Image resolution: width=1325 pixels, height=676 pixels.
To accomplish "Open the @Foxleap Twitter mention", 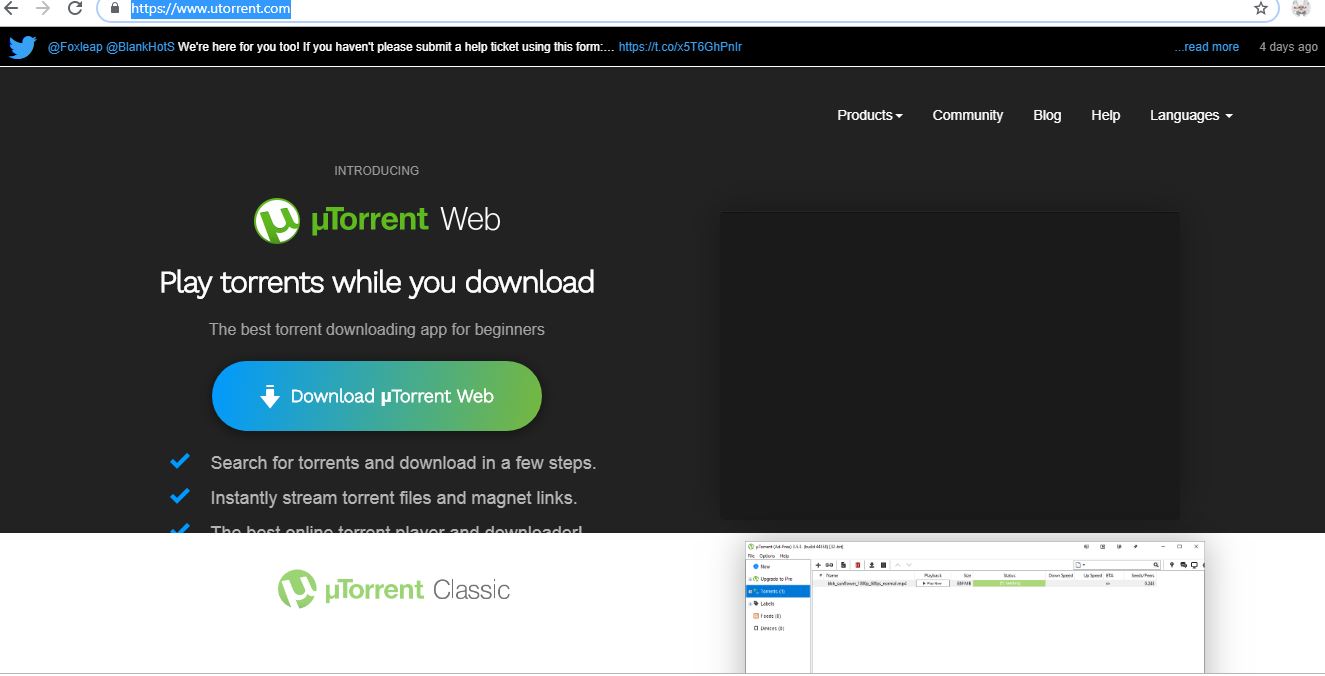I will 75,47.
